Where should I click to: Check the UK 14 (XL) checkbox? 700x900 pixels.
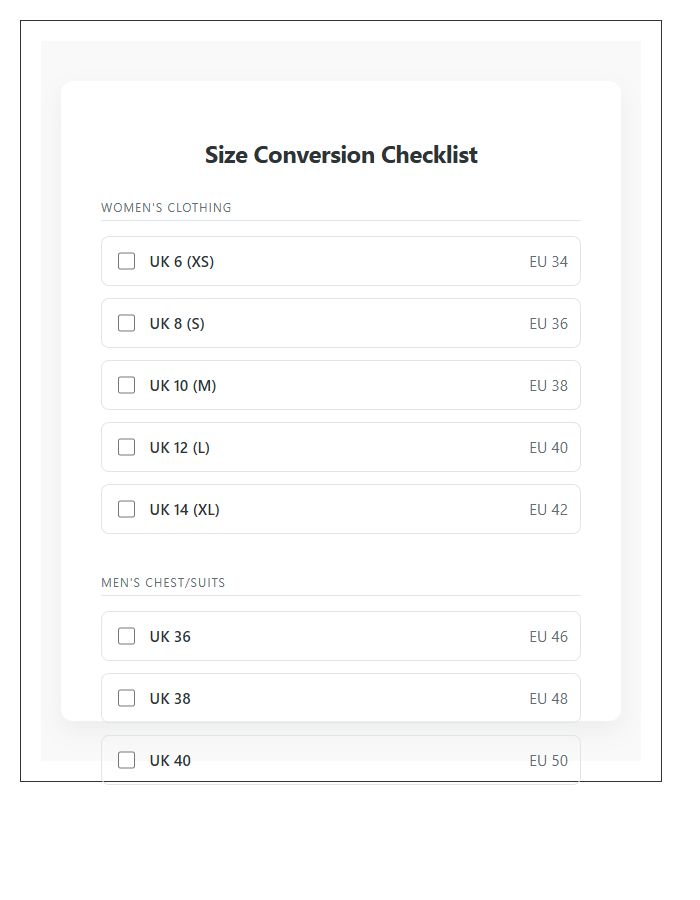(126, 509)
